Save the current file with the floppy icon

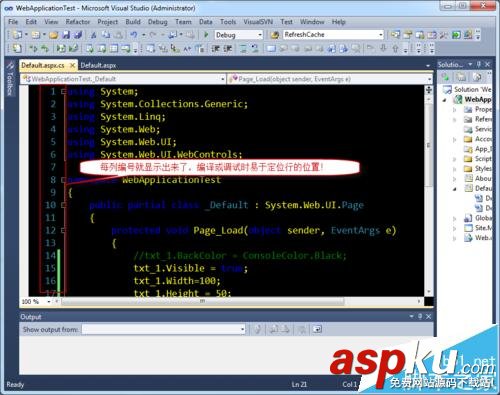click(66, 35)
